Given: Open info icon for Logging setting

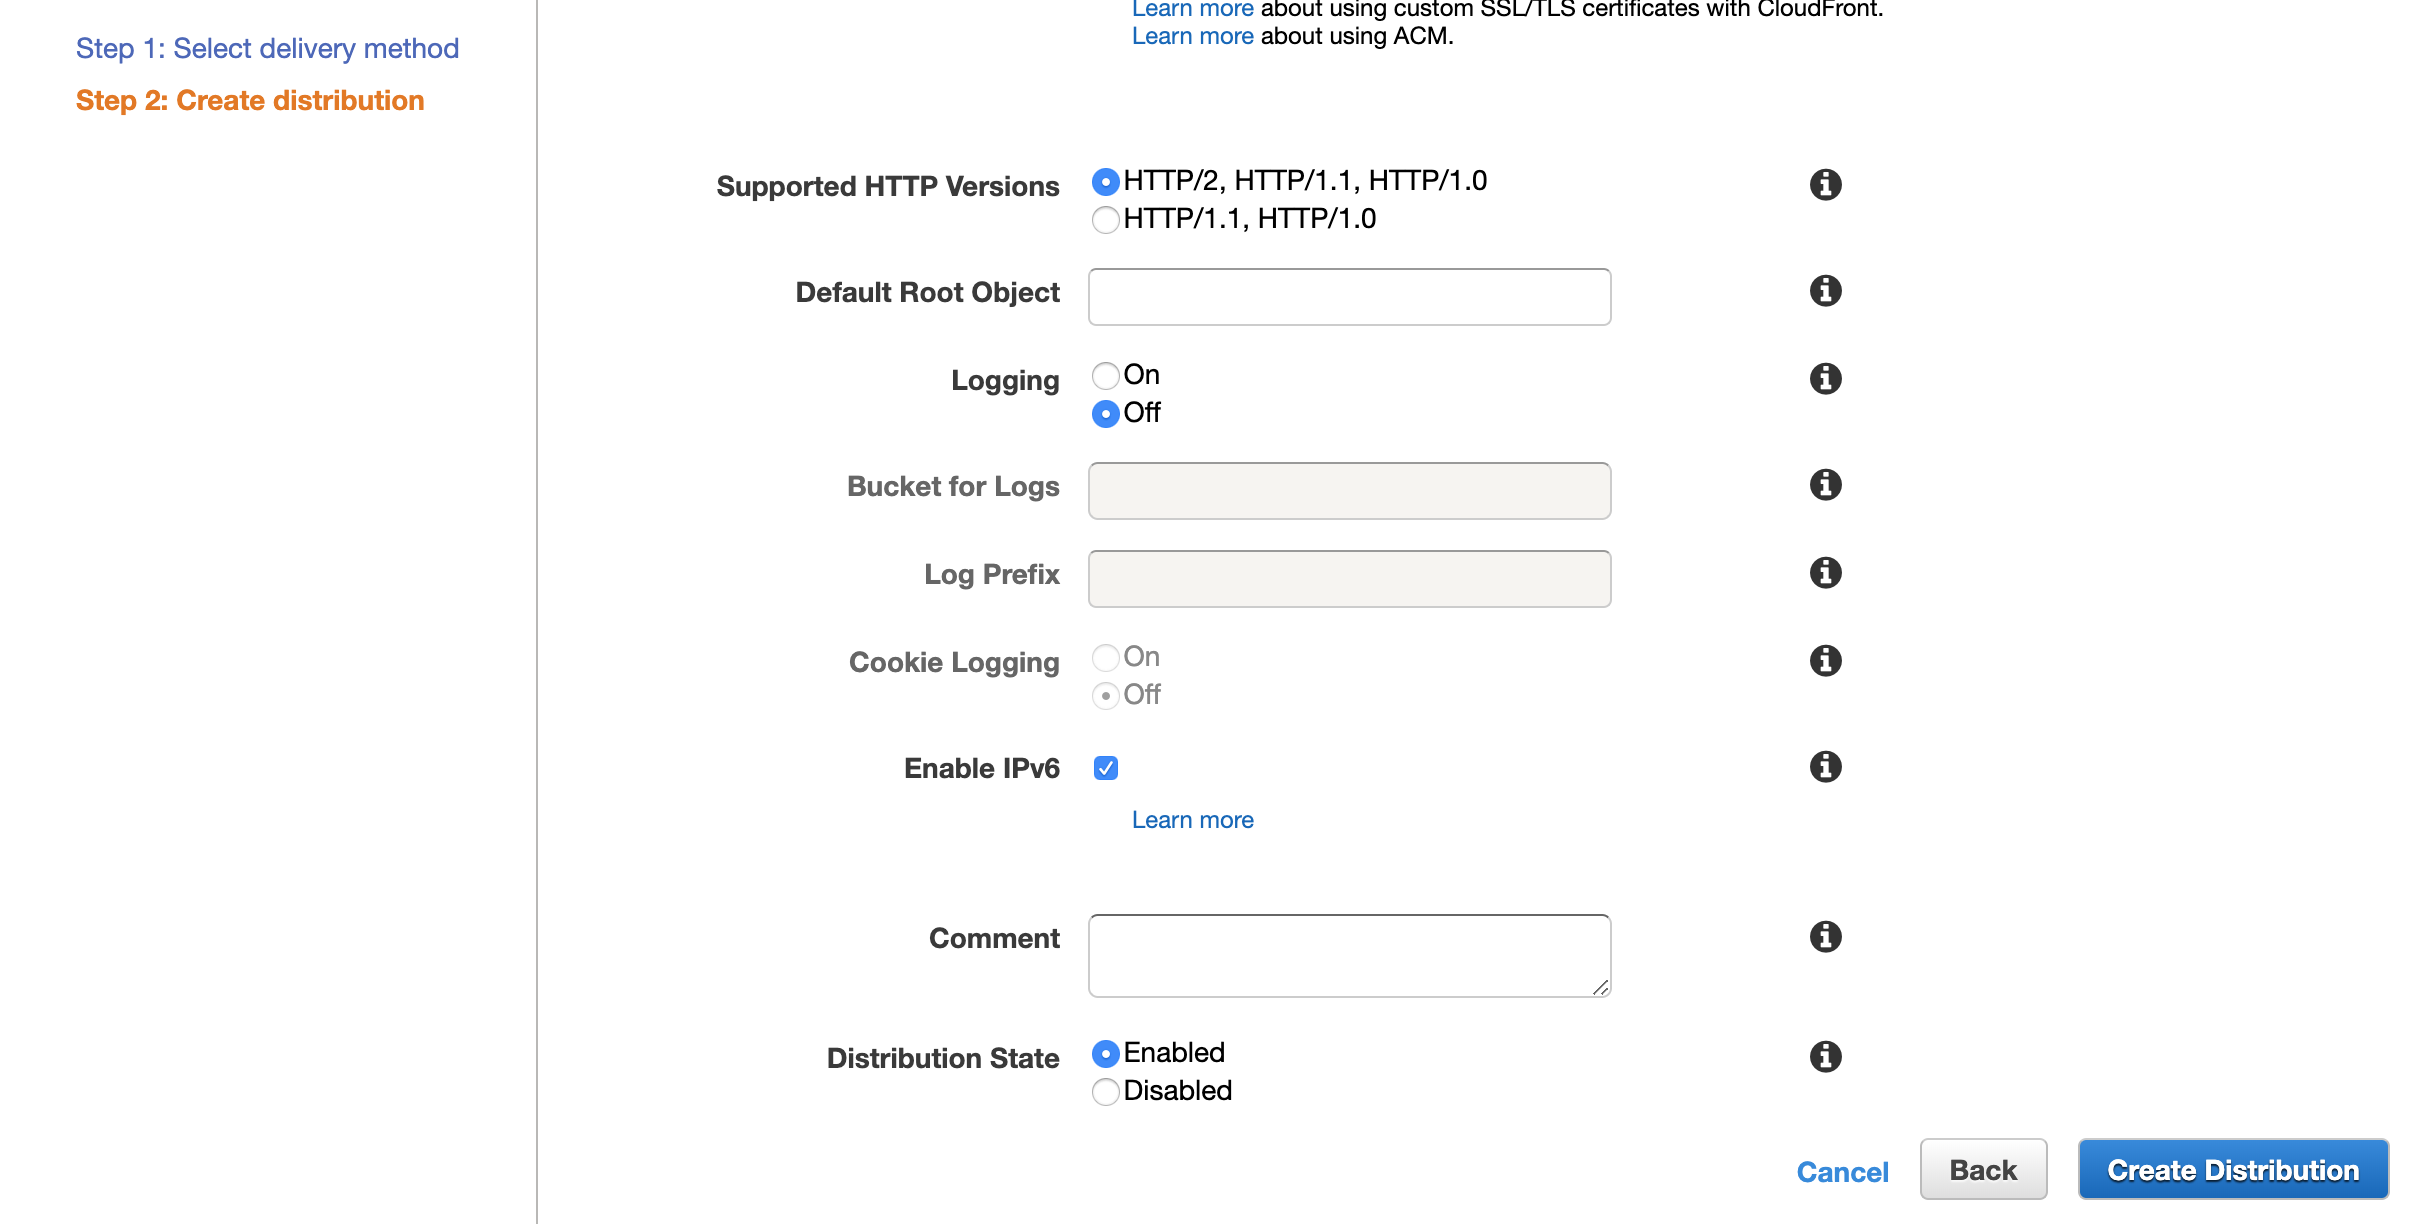Looking at the screenshot, I should (1825, 379).
